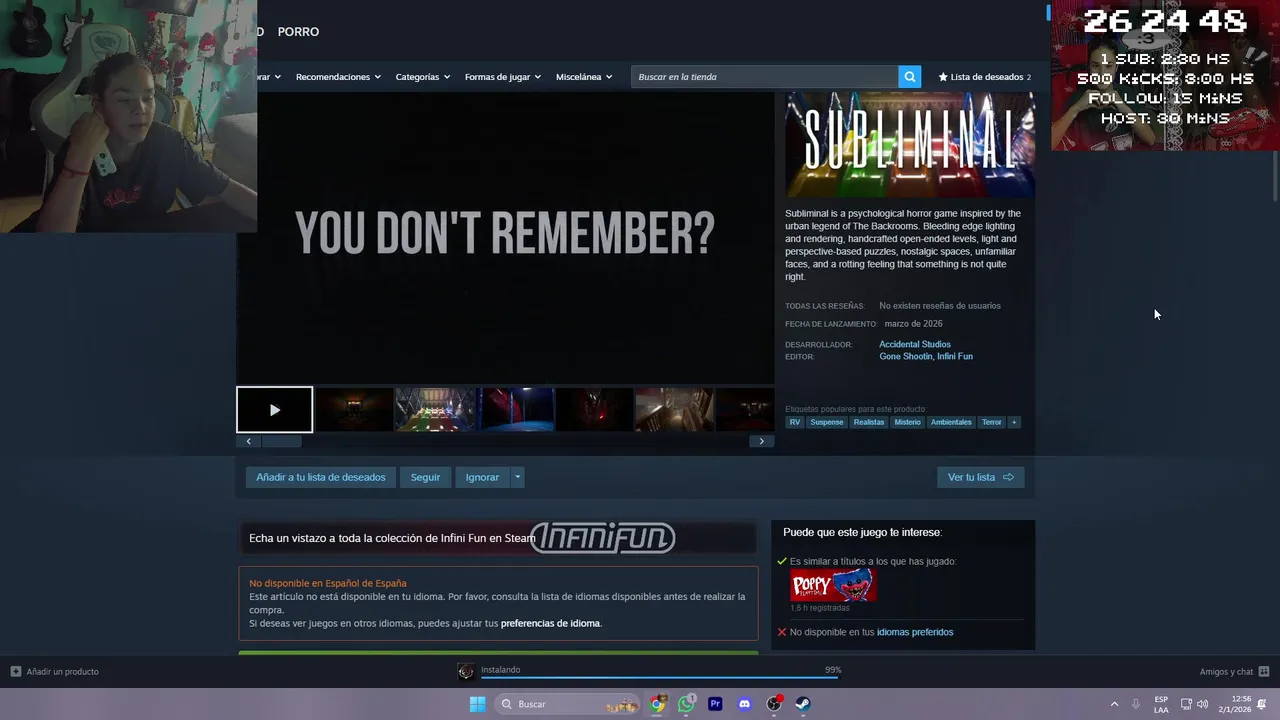
Task: Click the blue store search magnifier button
Action: (909, 77)
